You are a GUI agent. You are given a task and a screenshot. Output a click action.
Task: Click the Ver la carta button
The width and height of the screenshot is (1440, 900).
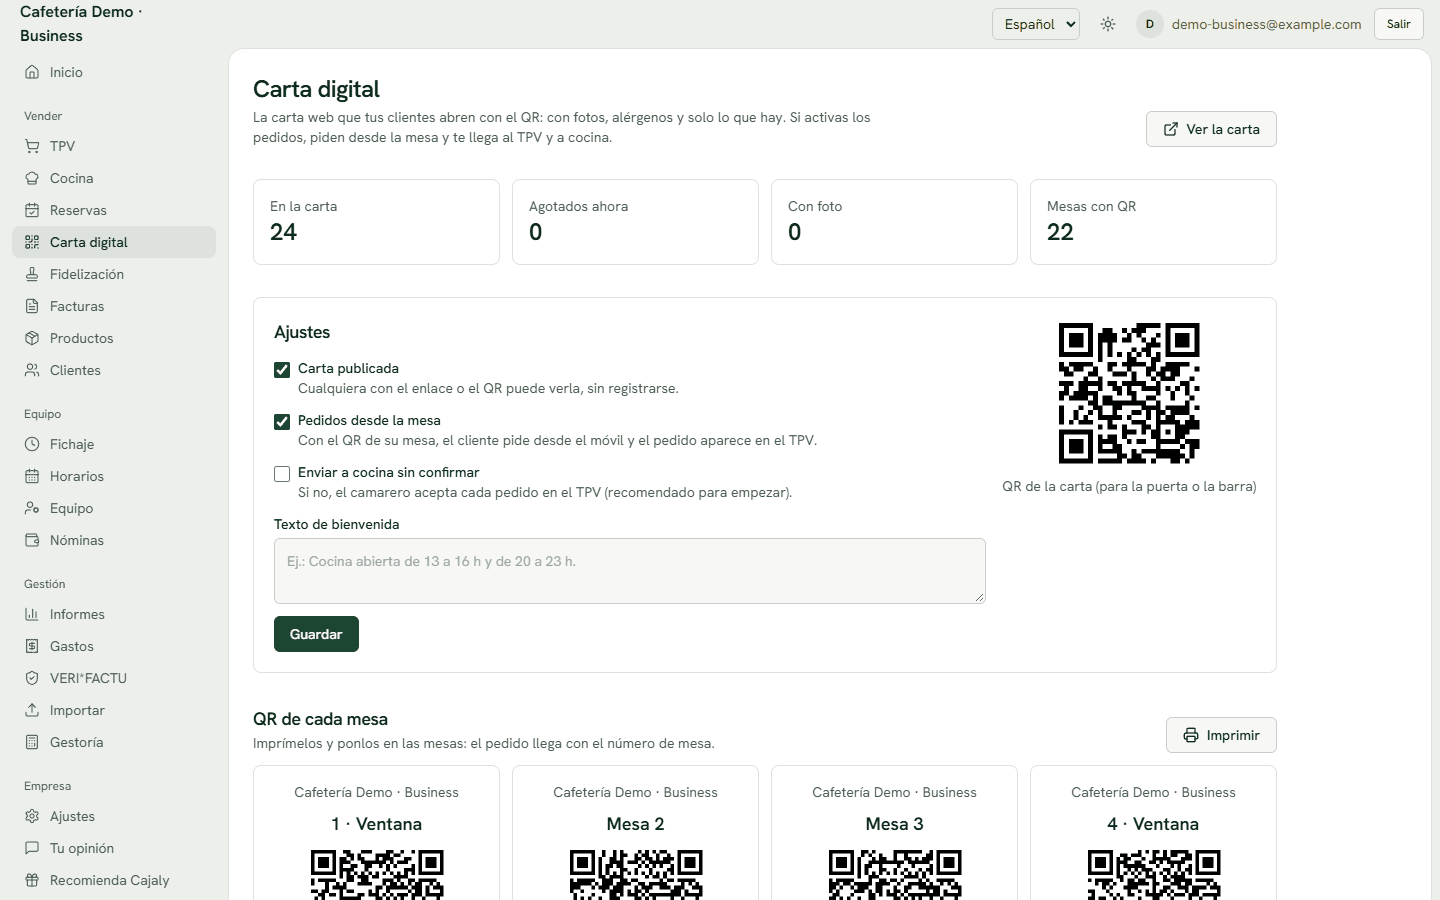[x=1211, y=129]
